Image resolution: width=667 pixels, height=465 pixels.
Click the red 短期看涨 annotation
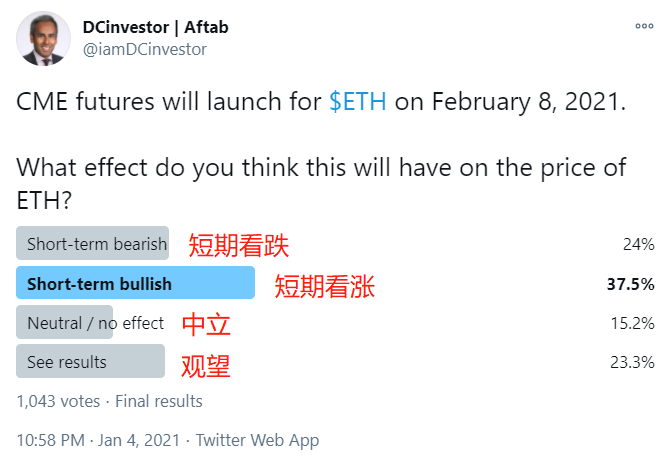point(325,286)
